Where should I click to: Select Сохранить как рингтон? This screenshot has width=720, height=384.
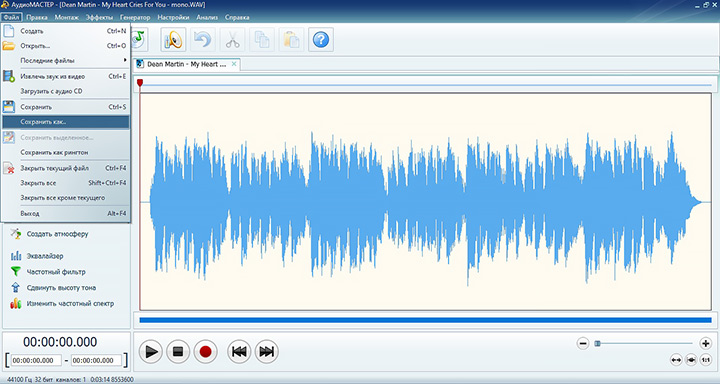[x=65, y=152]
